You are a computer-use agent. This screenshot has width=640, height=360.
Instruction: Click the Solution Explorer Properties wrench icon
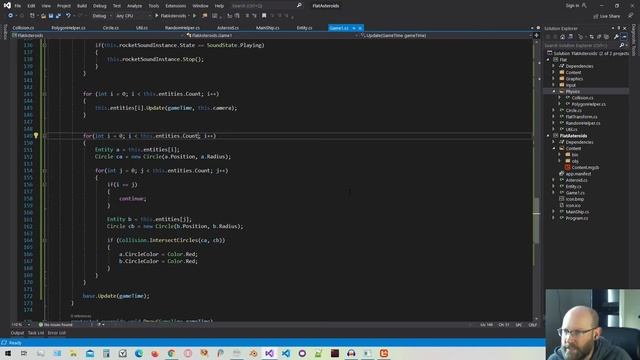click(x=616, y=37)
